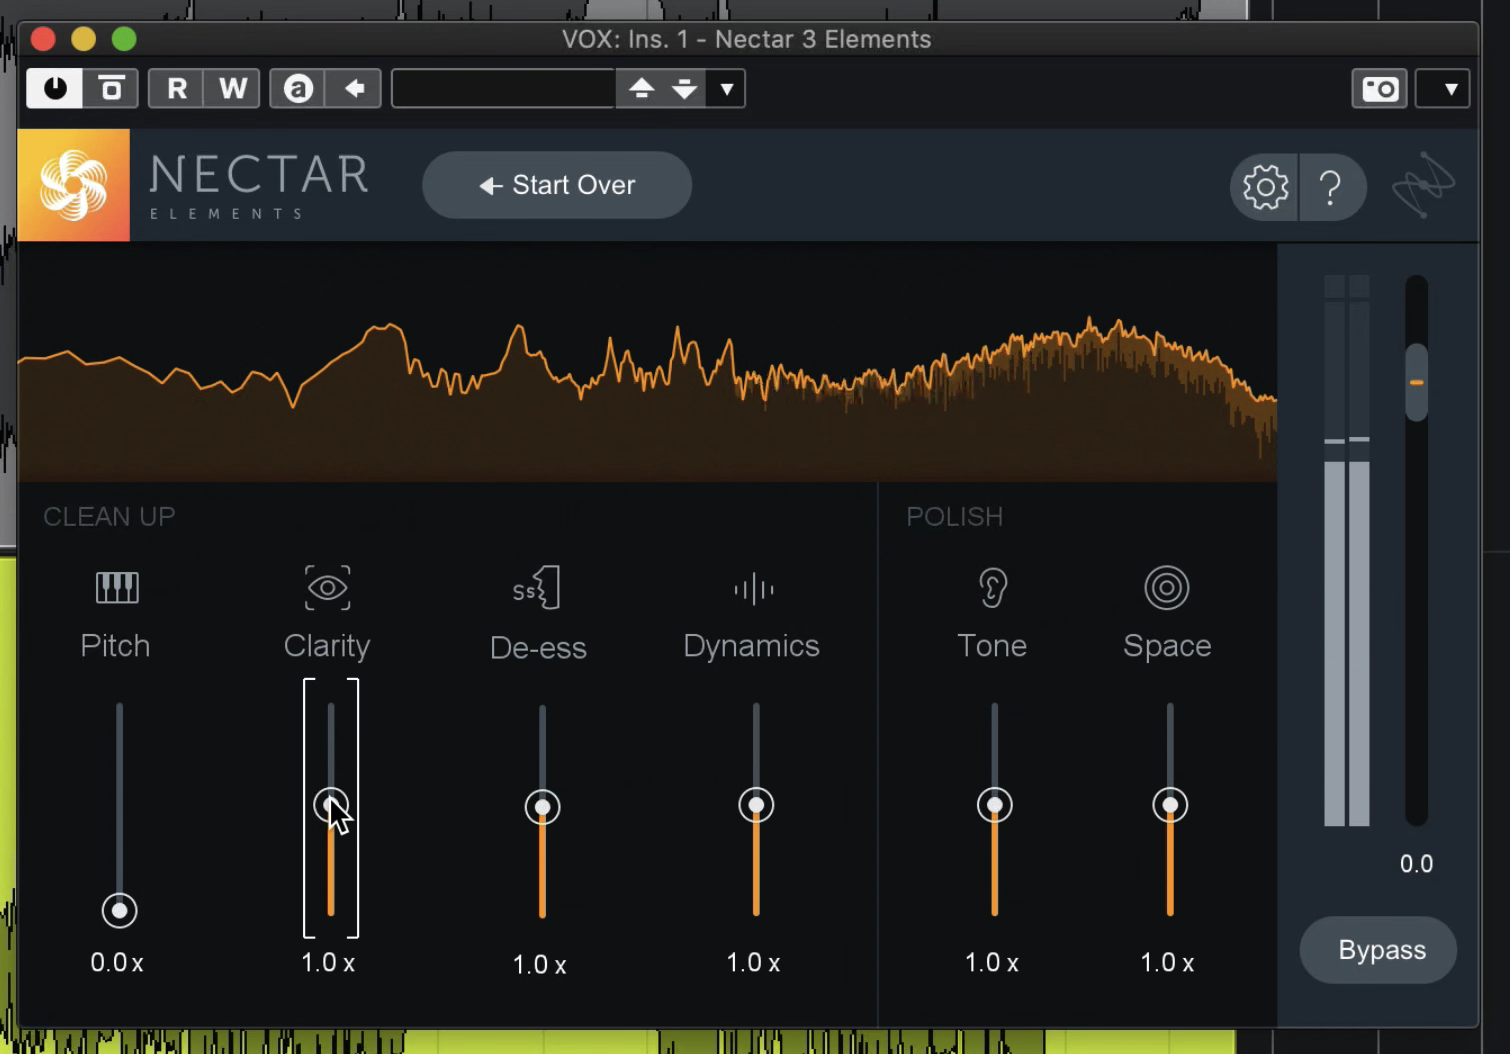This screenshot has width=1510, height=1054.
Task: Click the output level meter bars
Action: (1347, 550)
